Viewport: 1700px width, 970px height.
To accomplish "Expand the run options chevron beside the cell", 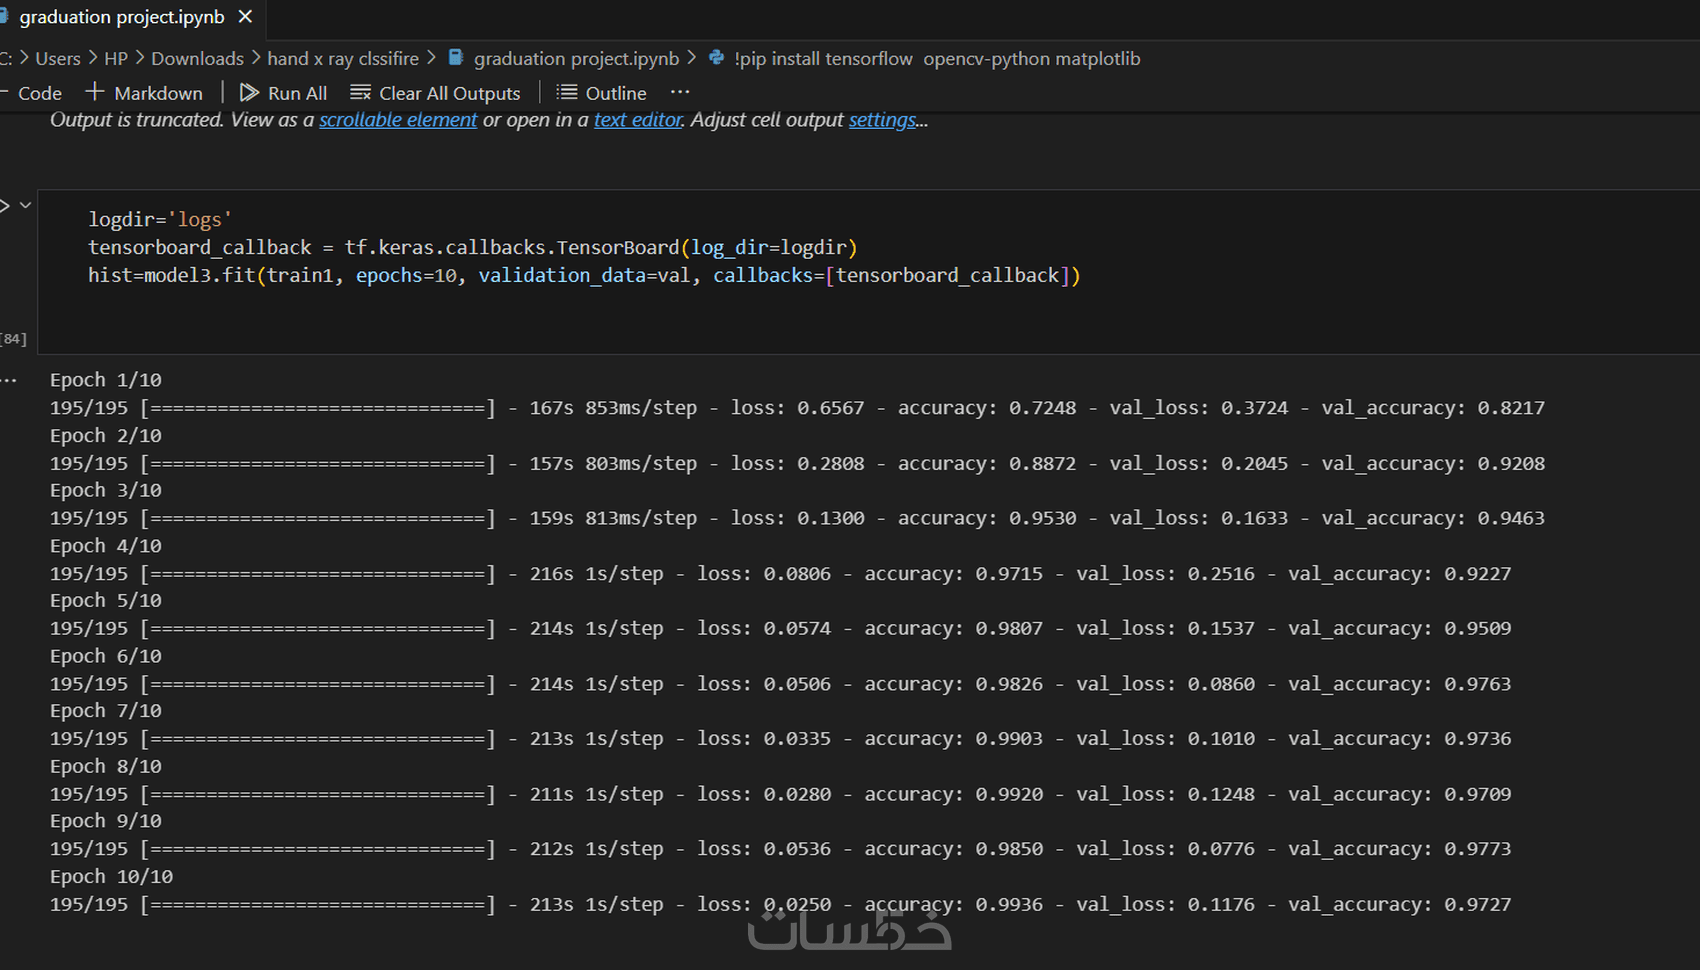I will (26, 205).
